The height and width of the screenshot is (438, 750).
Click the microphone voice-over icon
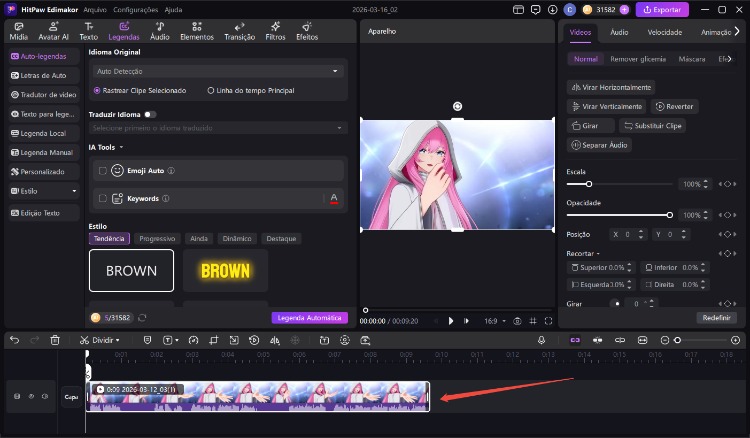click(x=541, y=340)
